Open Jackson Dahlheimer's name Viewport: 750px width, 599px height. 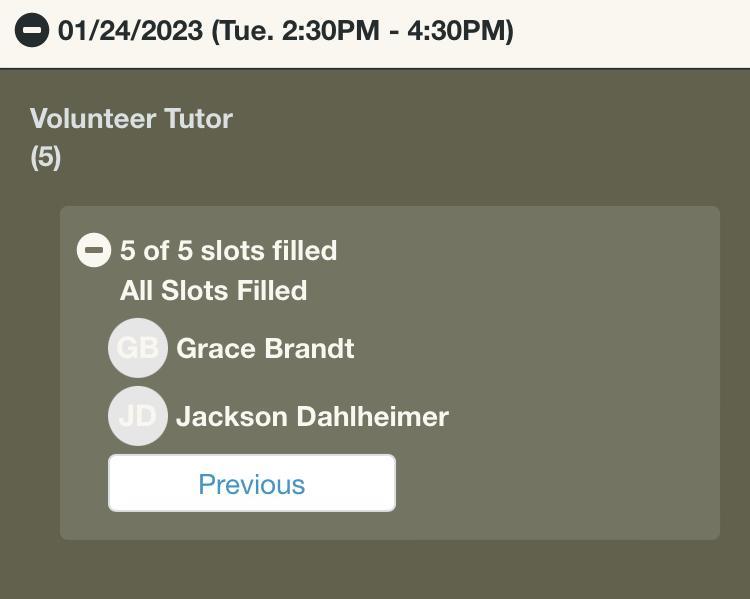312,416
